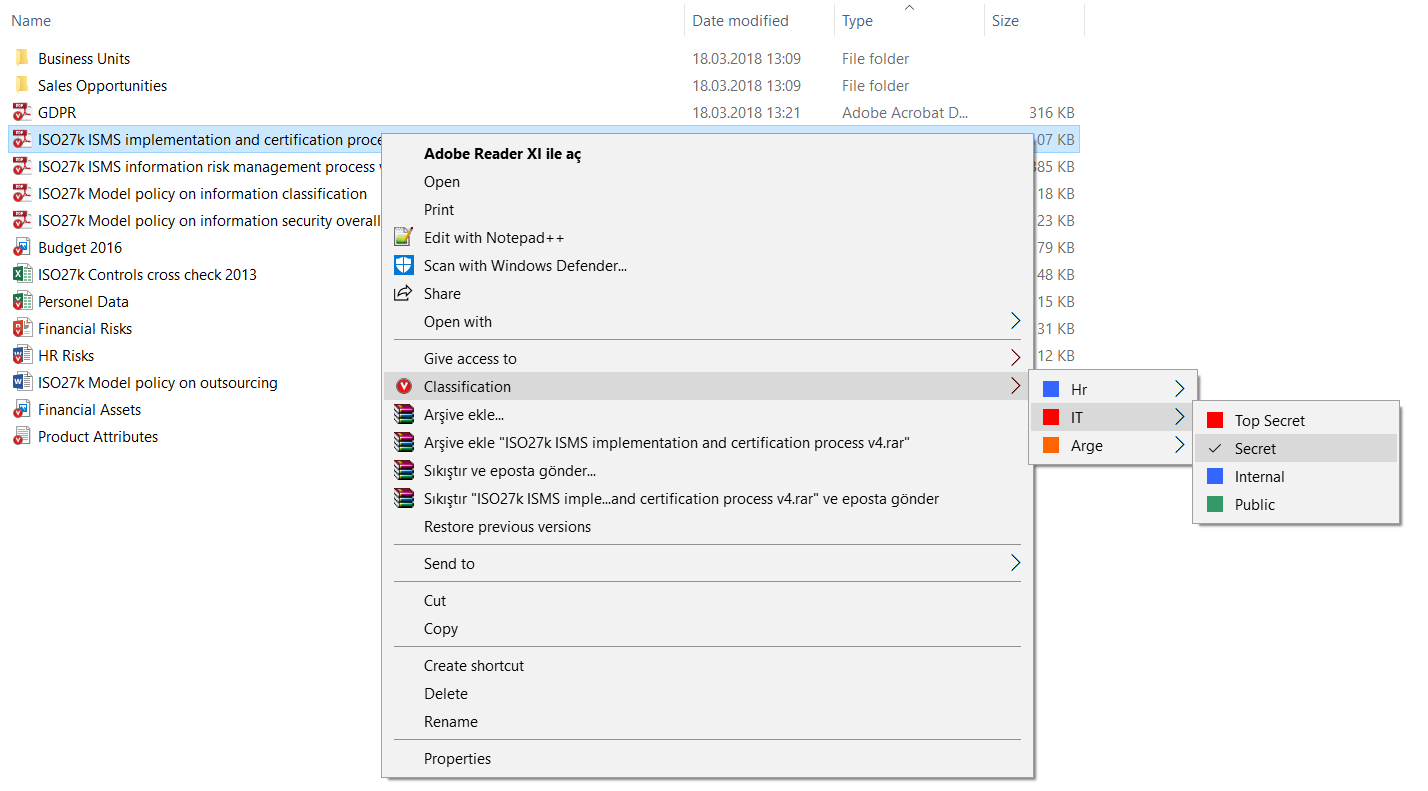
Task: Click the blue Hr color swatch
Action: (x=1050, y=389)
